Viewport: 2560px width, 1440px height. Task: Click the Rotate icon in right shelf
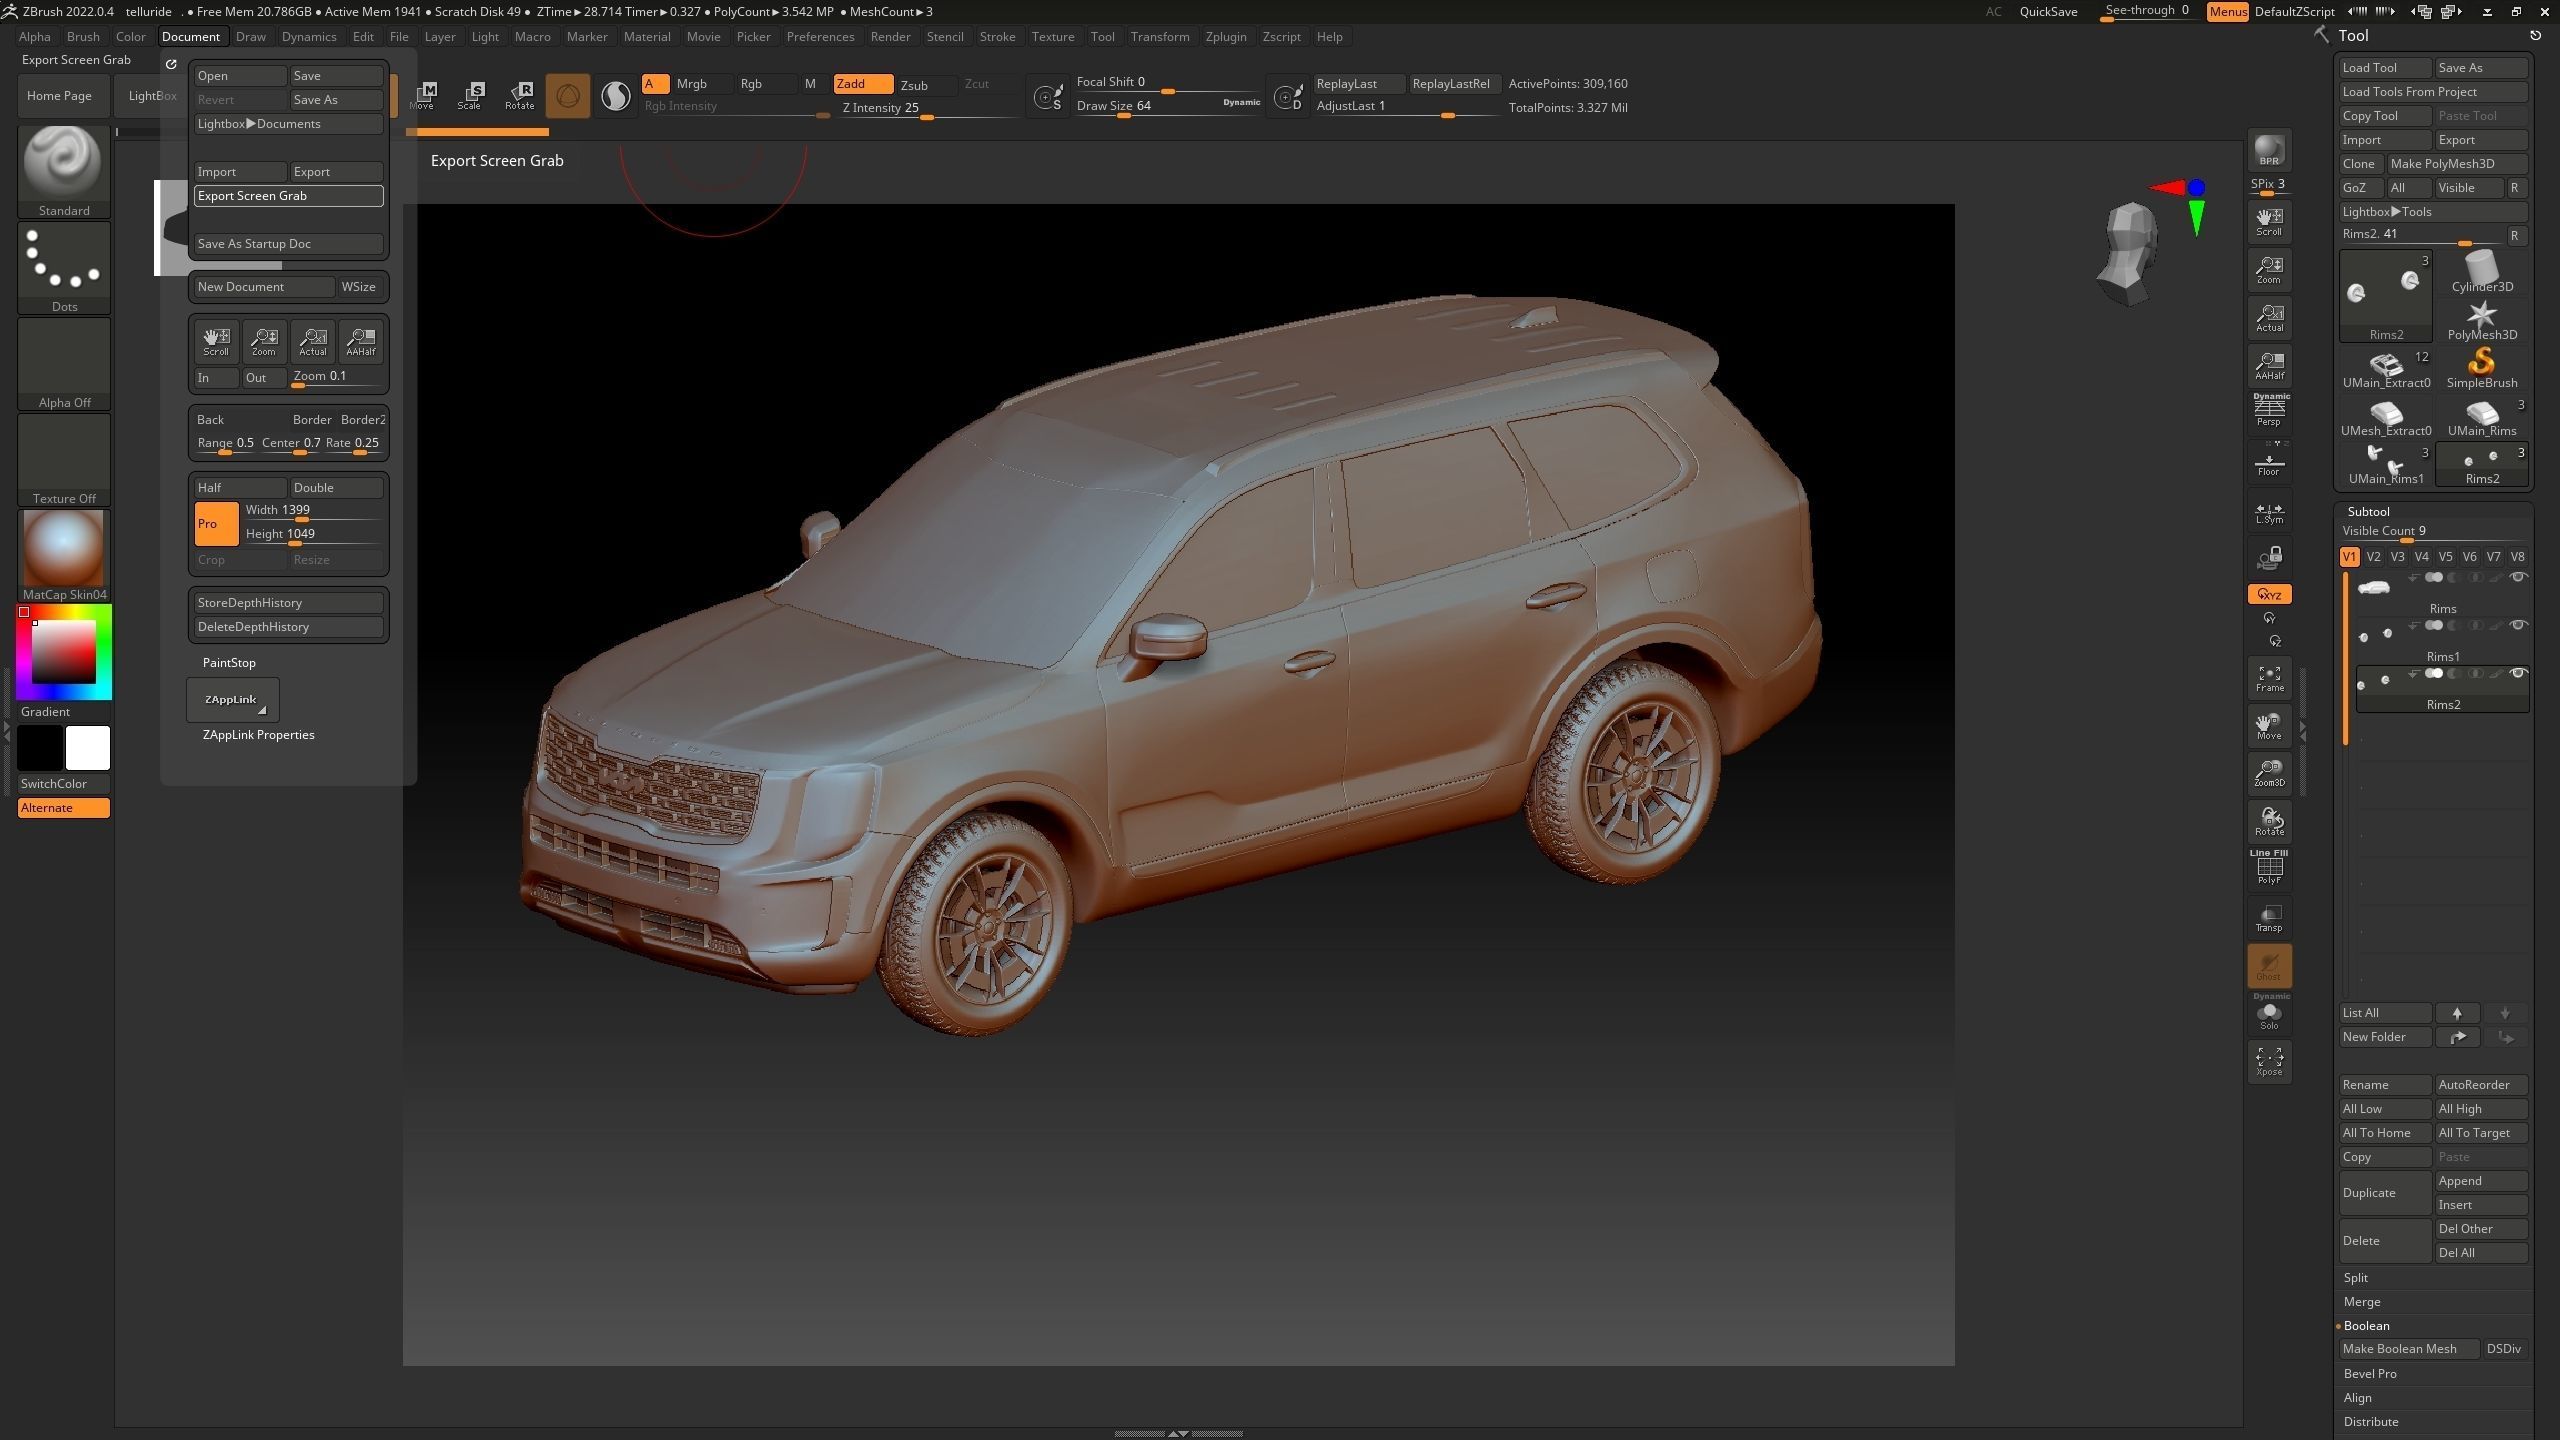tap(2269, 822)
